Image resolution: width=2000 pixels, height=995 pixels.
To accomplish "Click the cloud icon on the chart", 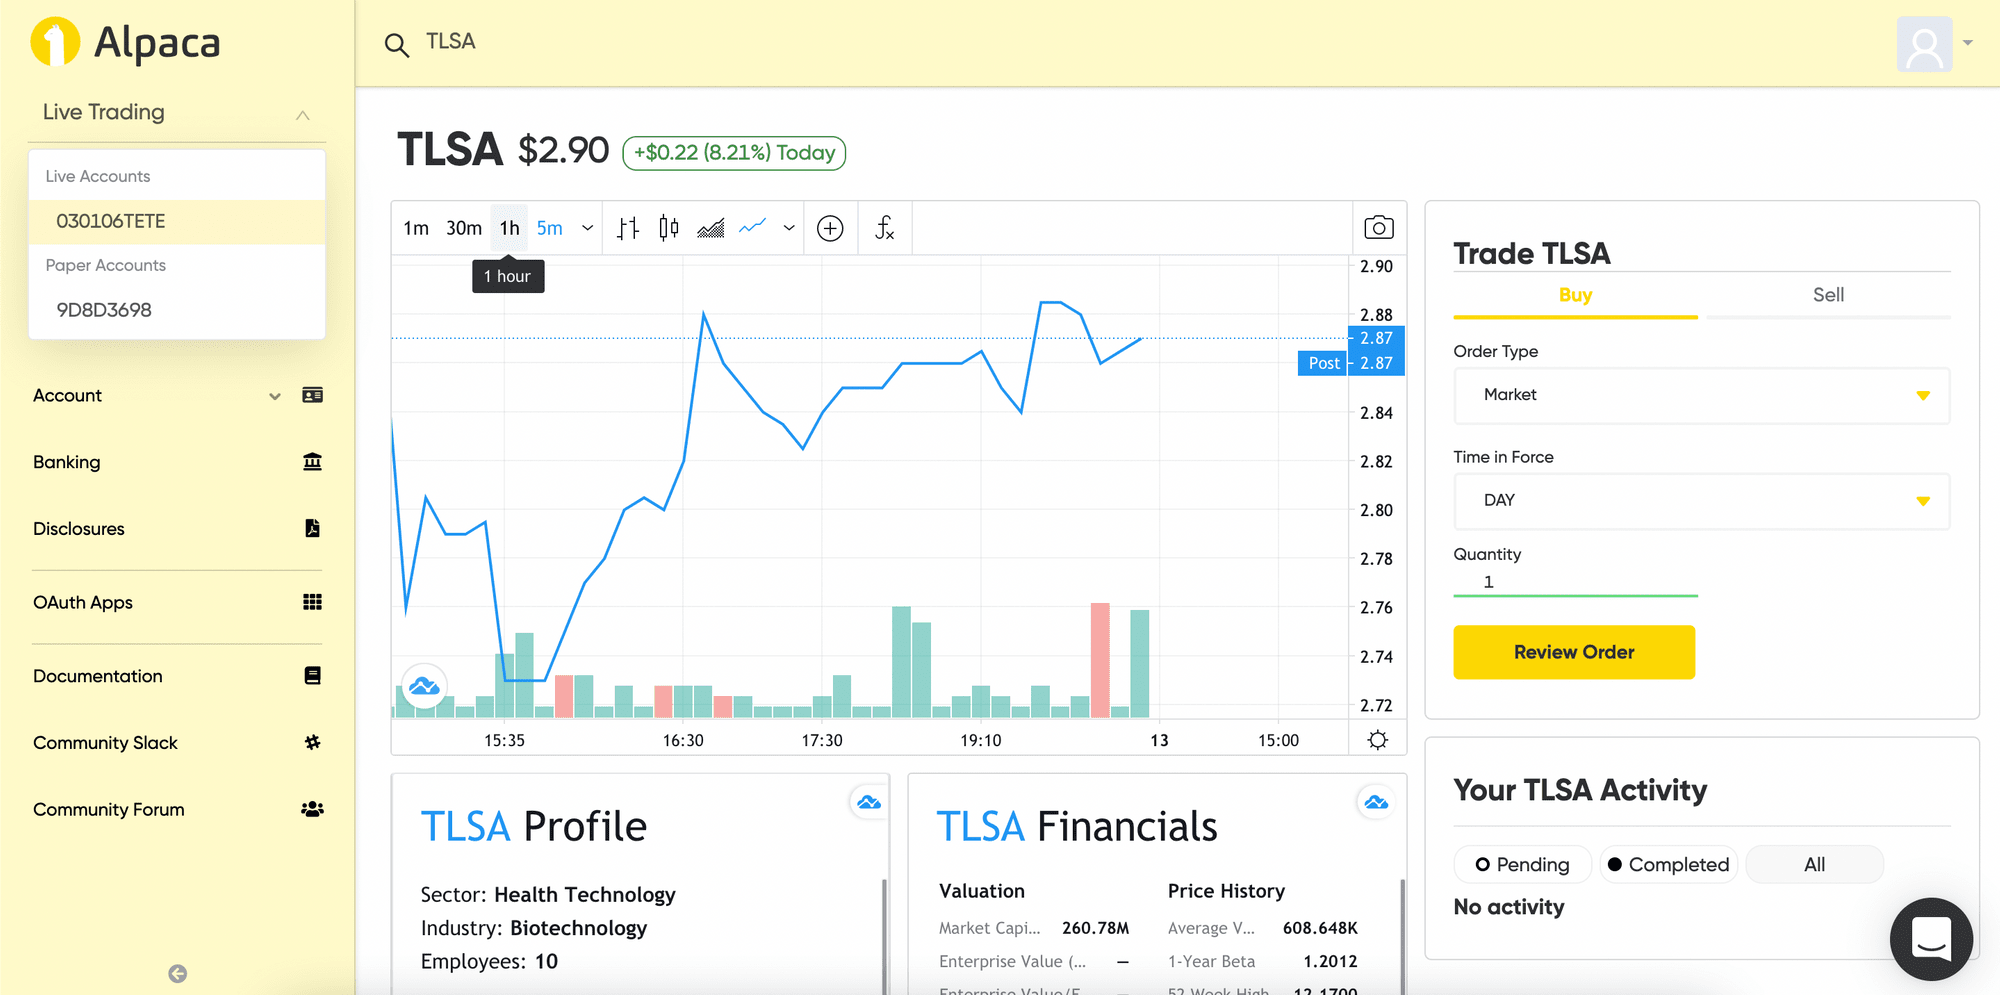I will (x=424, y=686).
